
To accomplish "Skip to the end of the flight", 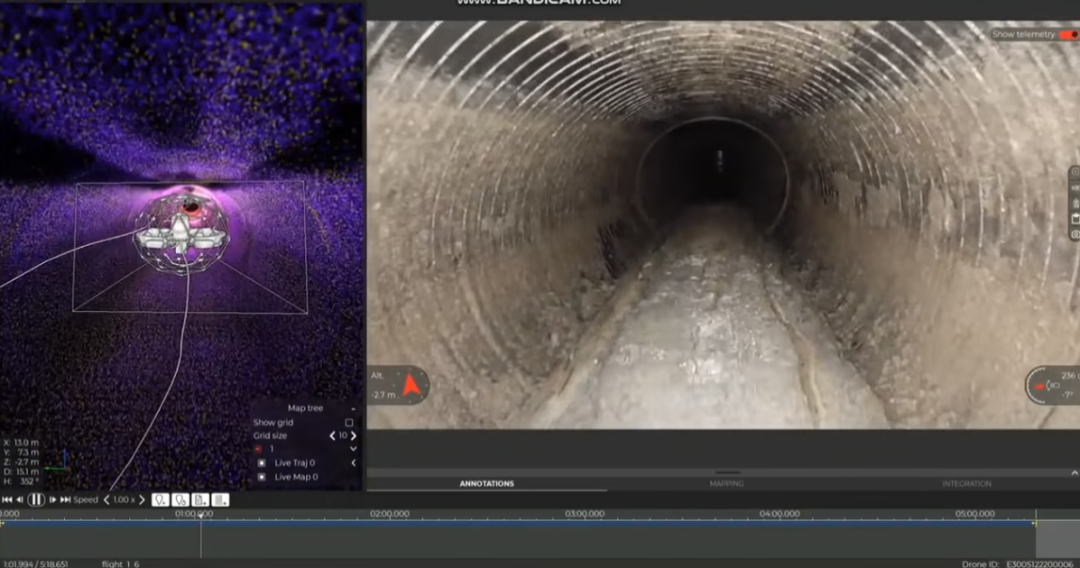I will [x=65, y=499].
